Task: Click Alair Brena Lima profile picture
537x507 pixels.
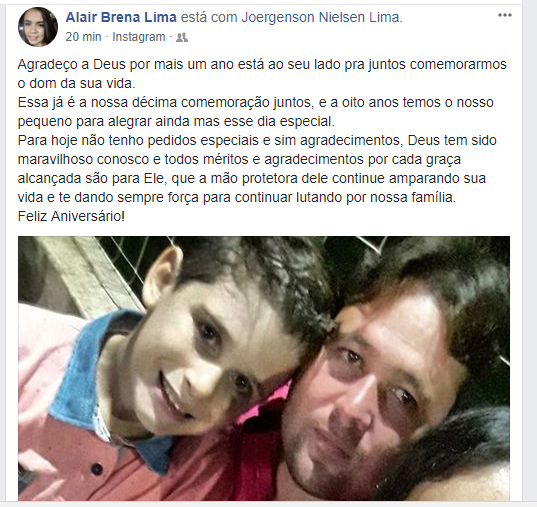Action: pos(38,27)
